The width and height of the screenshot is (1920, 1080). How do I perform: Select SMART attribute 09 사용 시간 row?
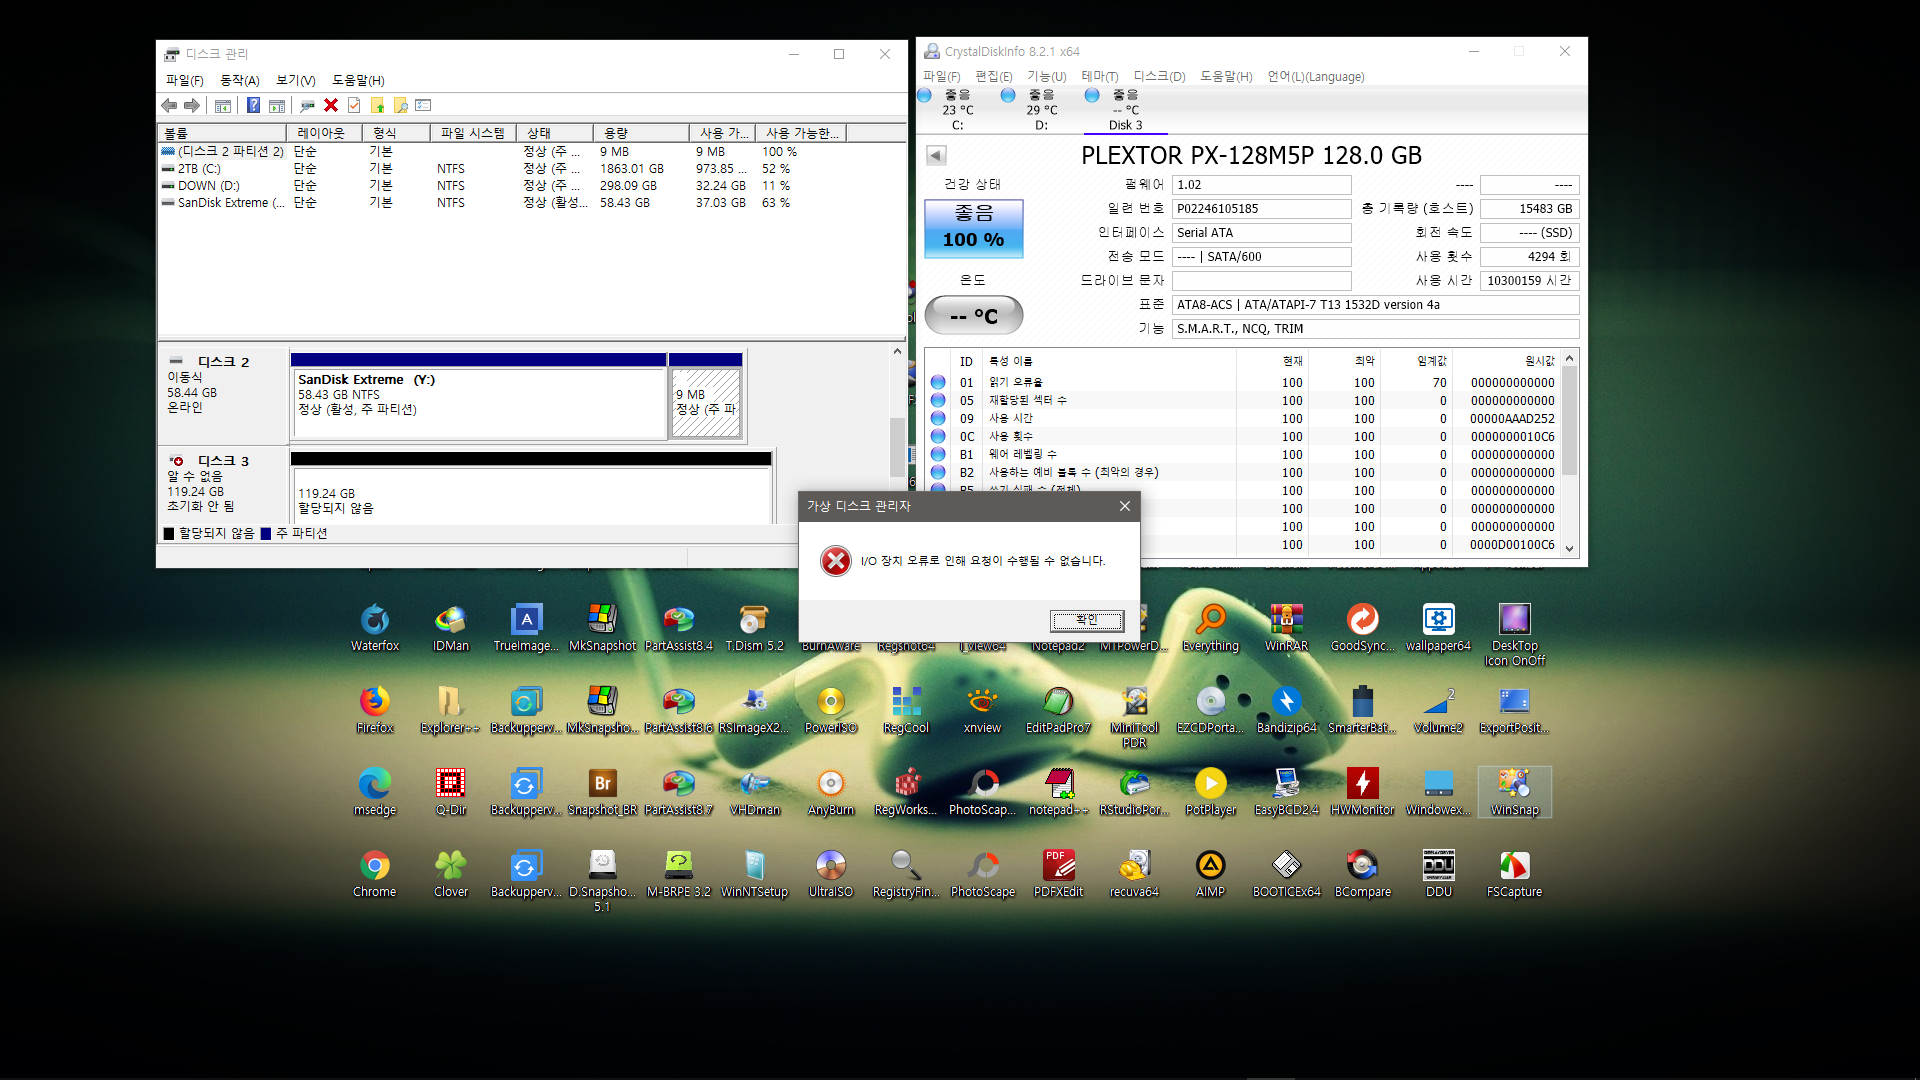pyautogui.click(x=1243, y=419)
